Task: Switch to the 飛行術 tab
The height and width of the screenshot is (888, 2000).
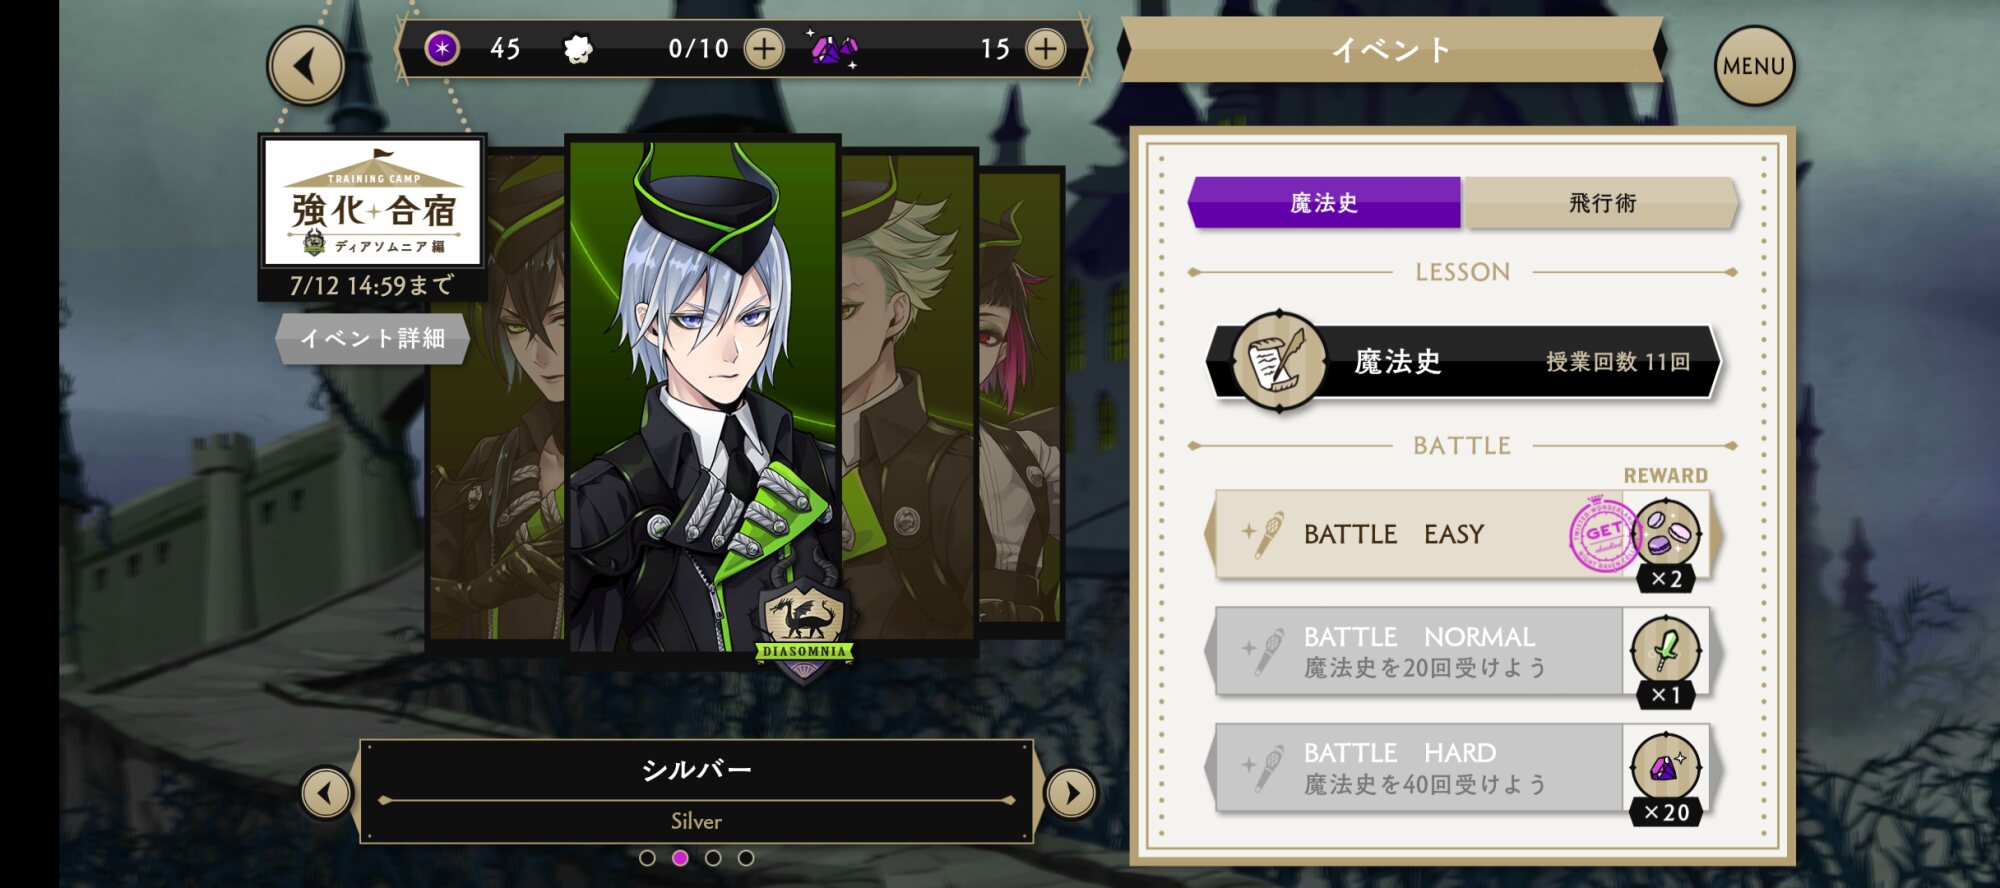Action: tap(1602, 203)
